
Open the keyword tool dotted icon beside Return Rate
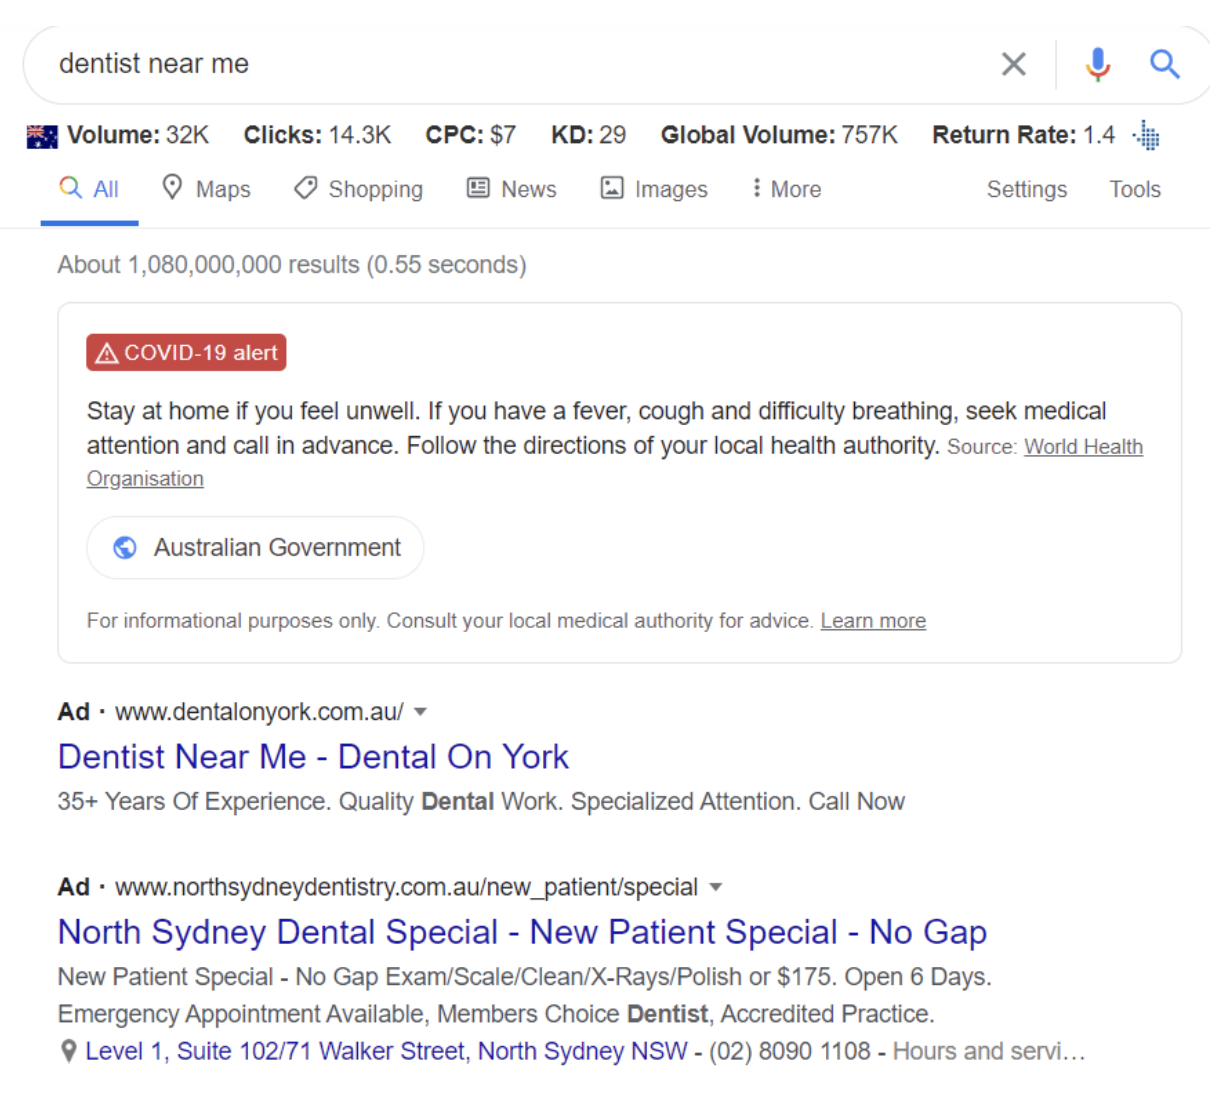[1147, 135]
